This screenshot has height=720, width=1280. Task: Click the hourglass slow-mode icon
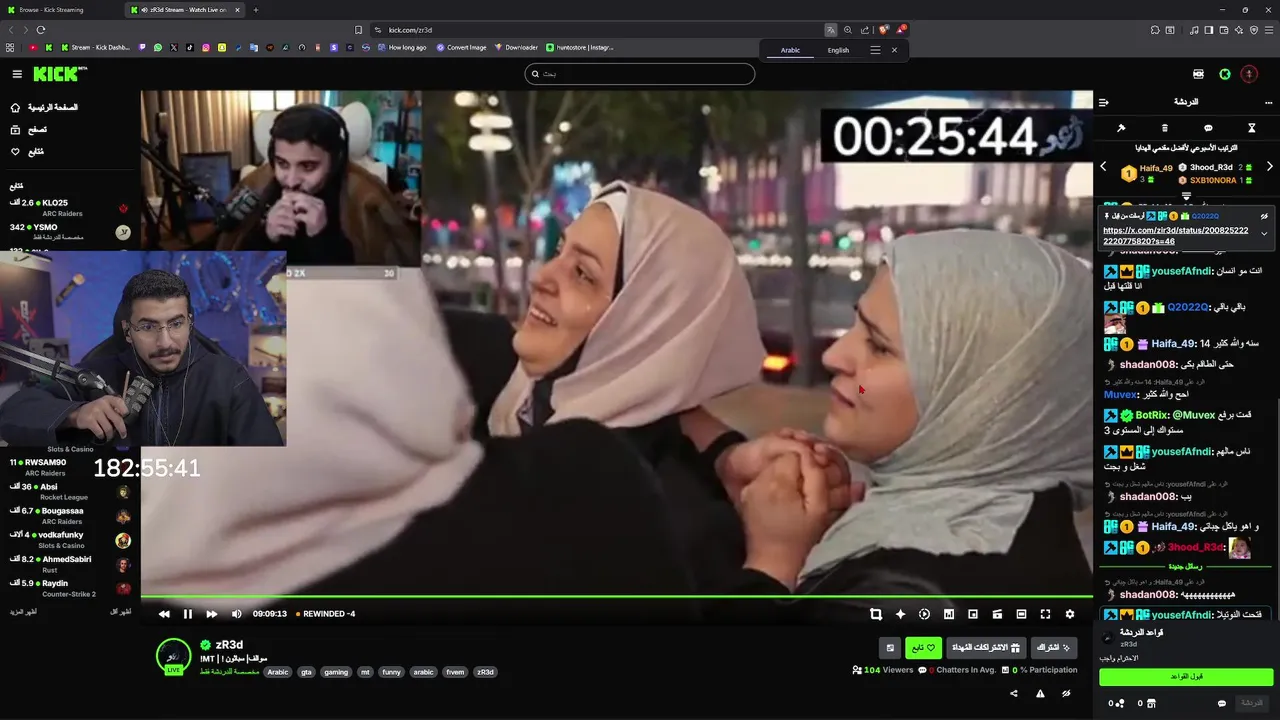tap(1251, 128)
